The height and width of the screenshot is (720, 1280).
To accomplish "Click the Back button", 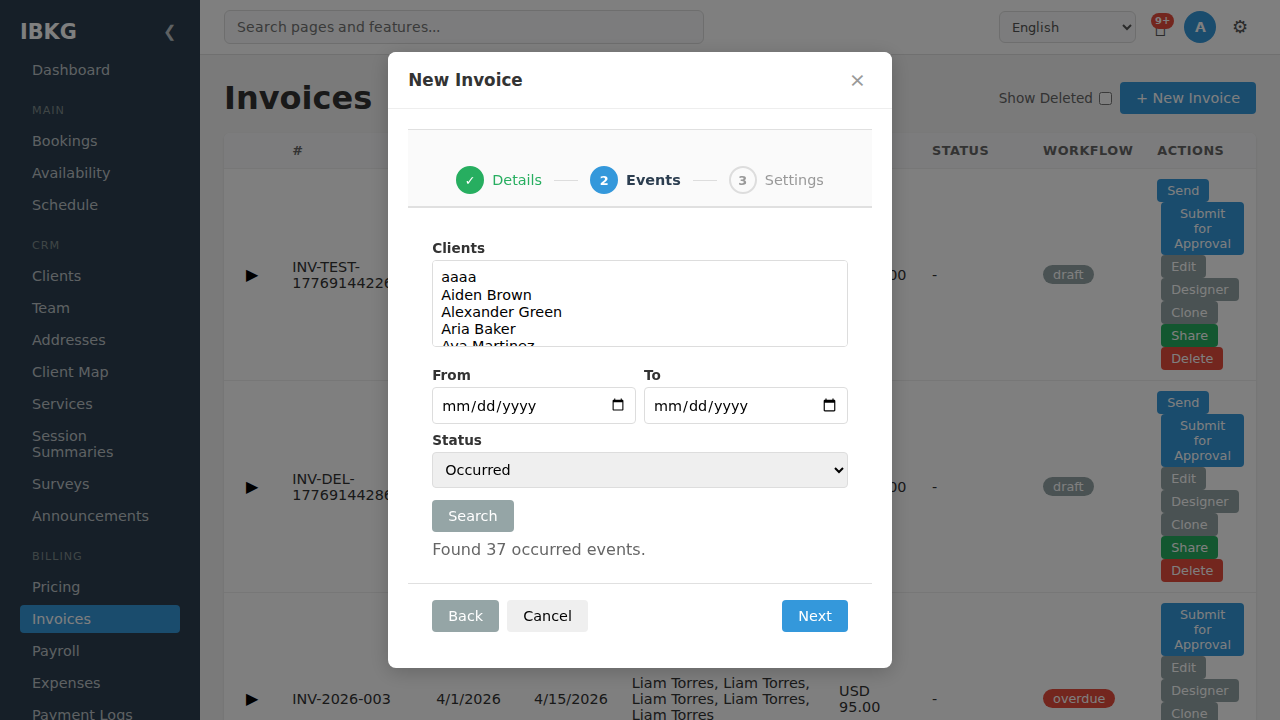I will (x=465, y=616).
